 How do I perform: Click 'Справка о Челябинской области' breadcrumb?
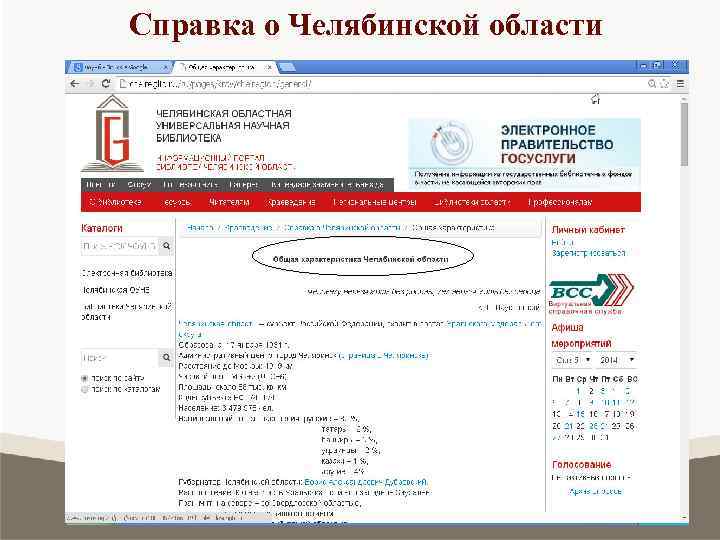(342, 228)
